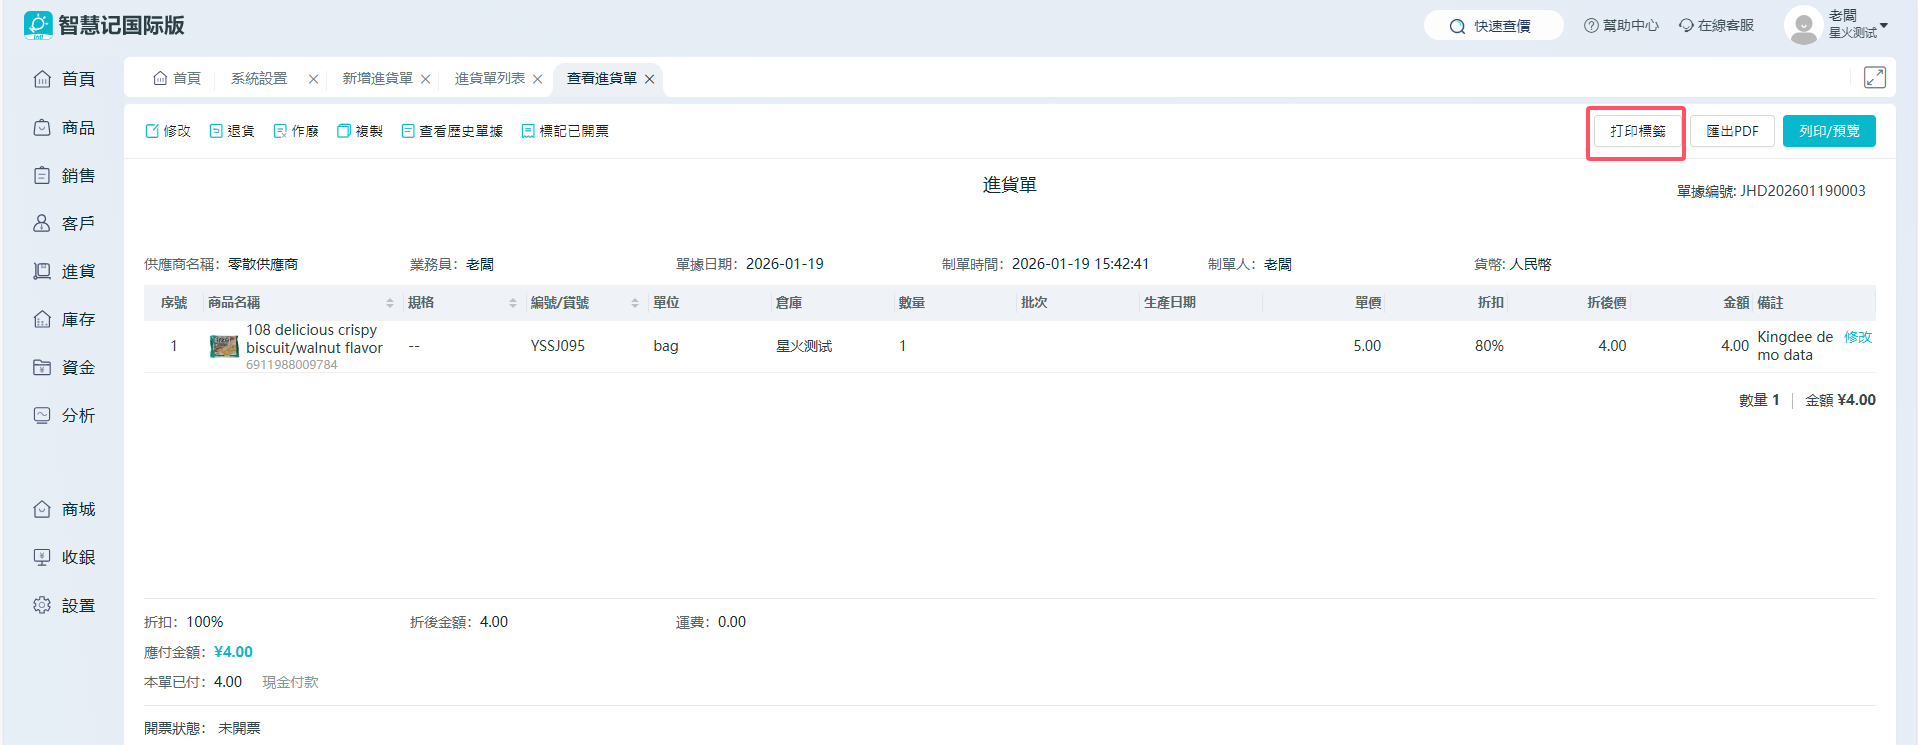Screen dimensions: 1919x745
Task: Click the 打印標籤 button
Action: [x=1637, y=131]
